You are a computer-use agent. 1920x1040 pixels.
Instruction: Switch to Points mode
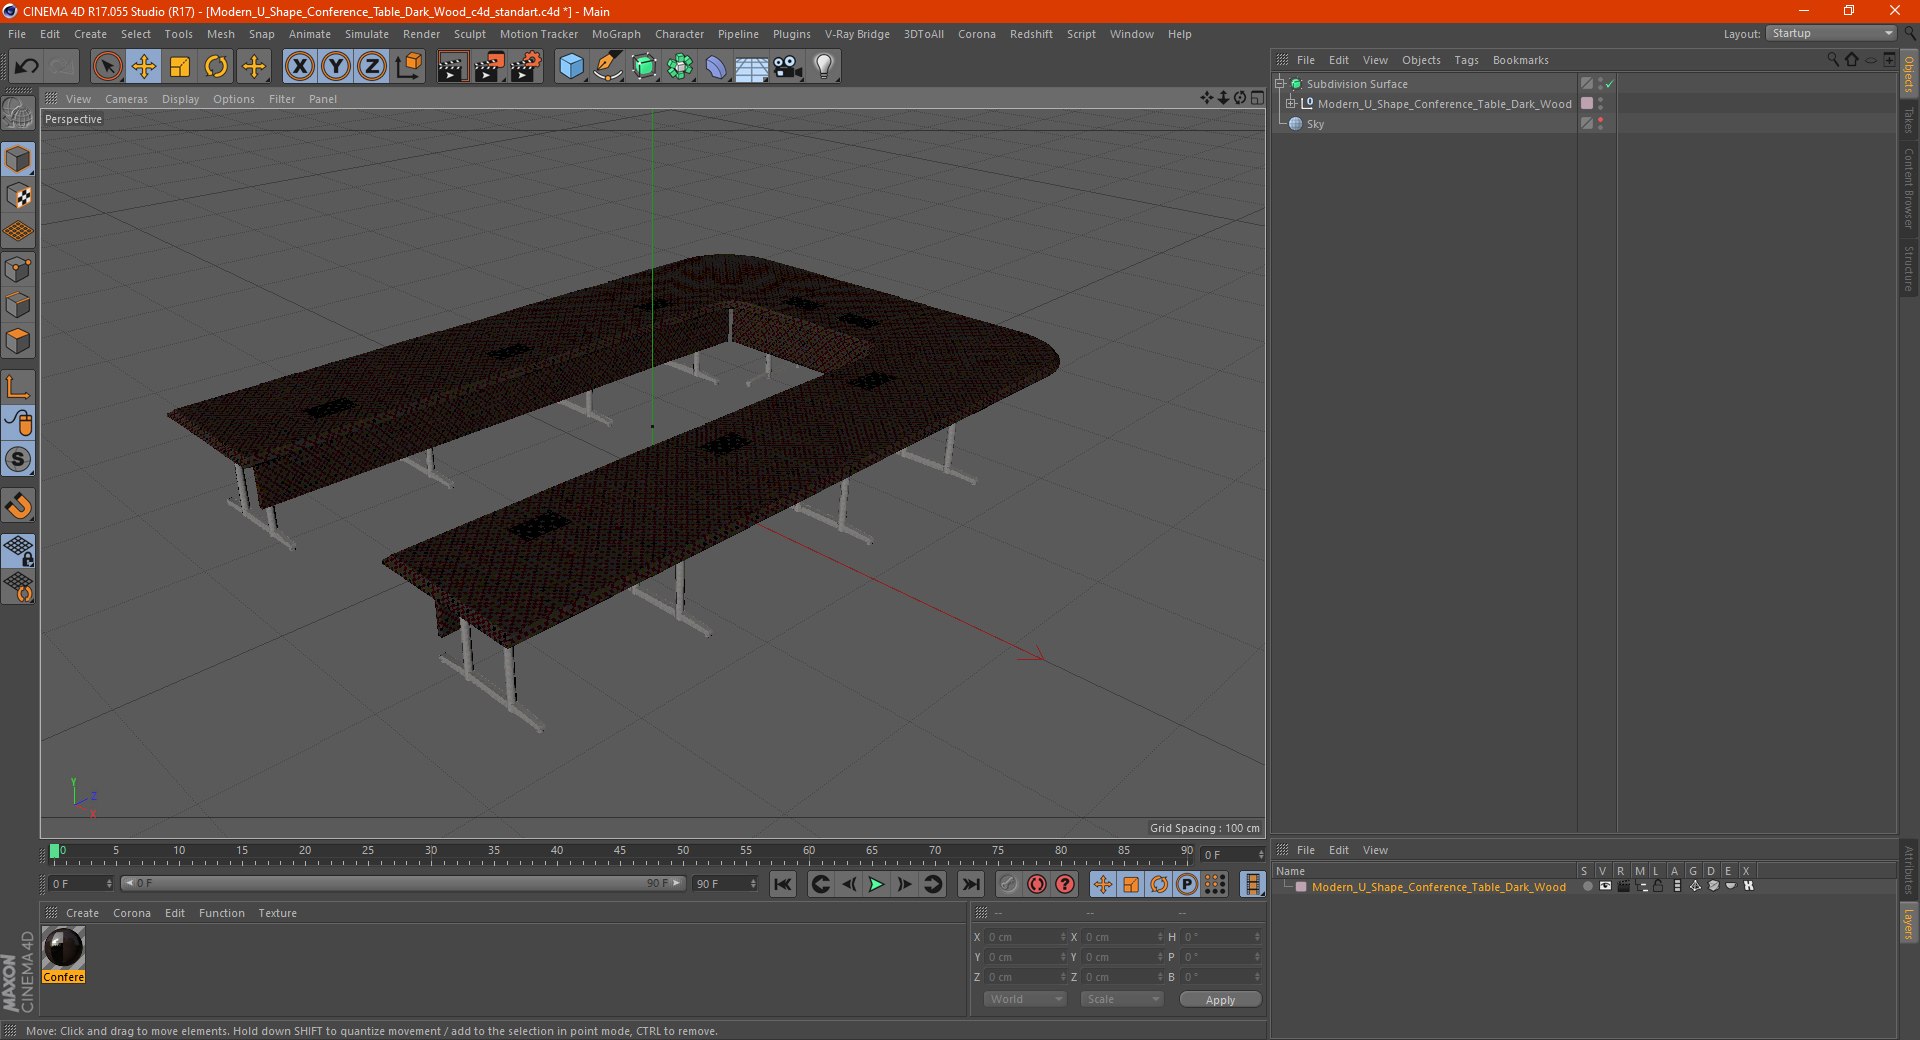(18, 268)
